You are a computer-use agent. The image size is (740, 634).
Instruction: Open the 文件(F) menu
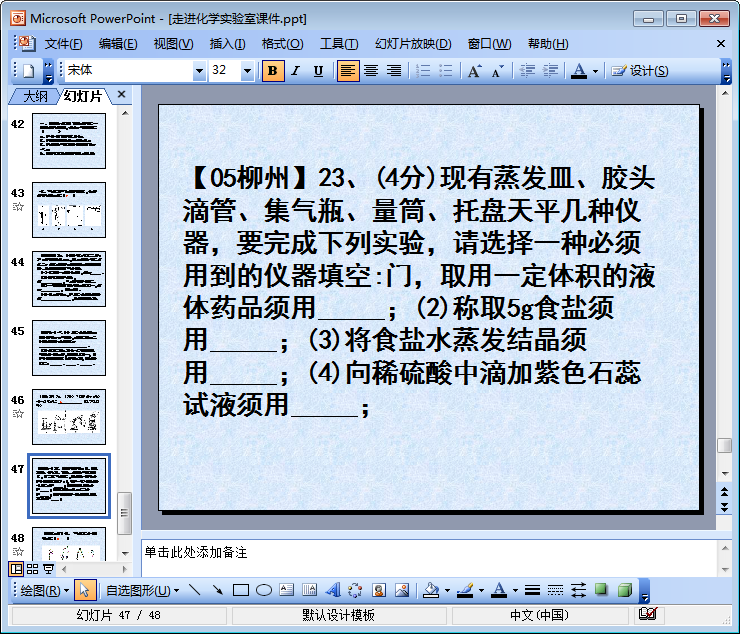[x=63, y=44]
